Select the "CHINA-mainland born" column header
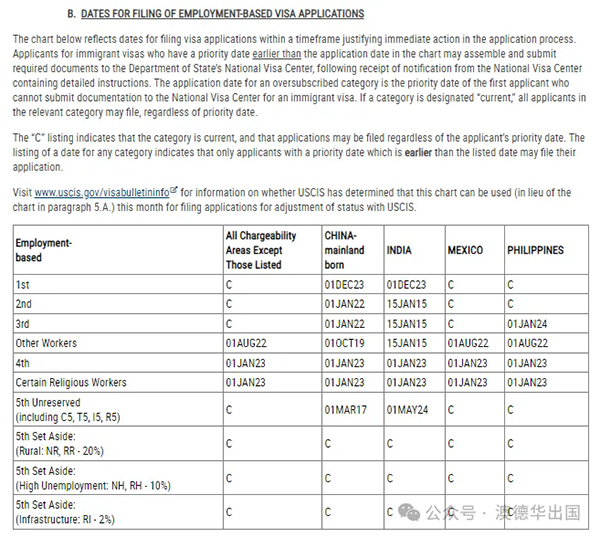The width and height of the screenshot is (600, 537). coord(346,250)
